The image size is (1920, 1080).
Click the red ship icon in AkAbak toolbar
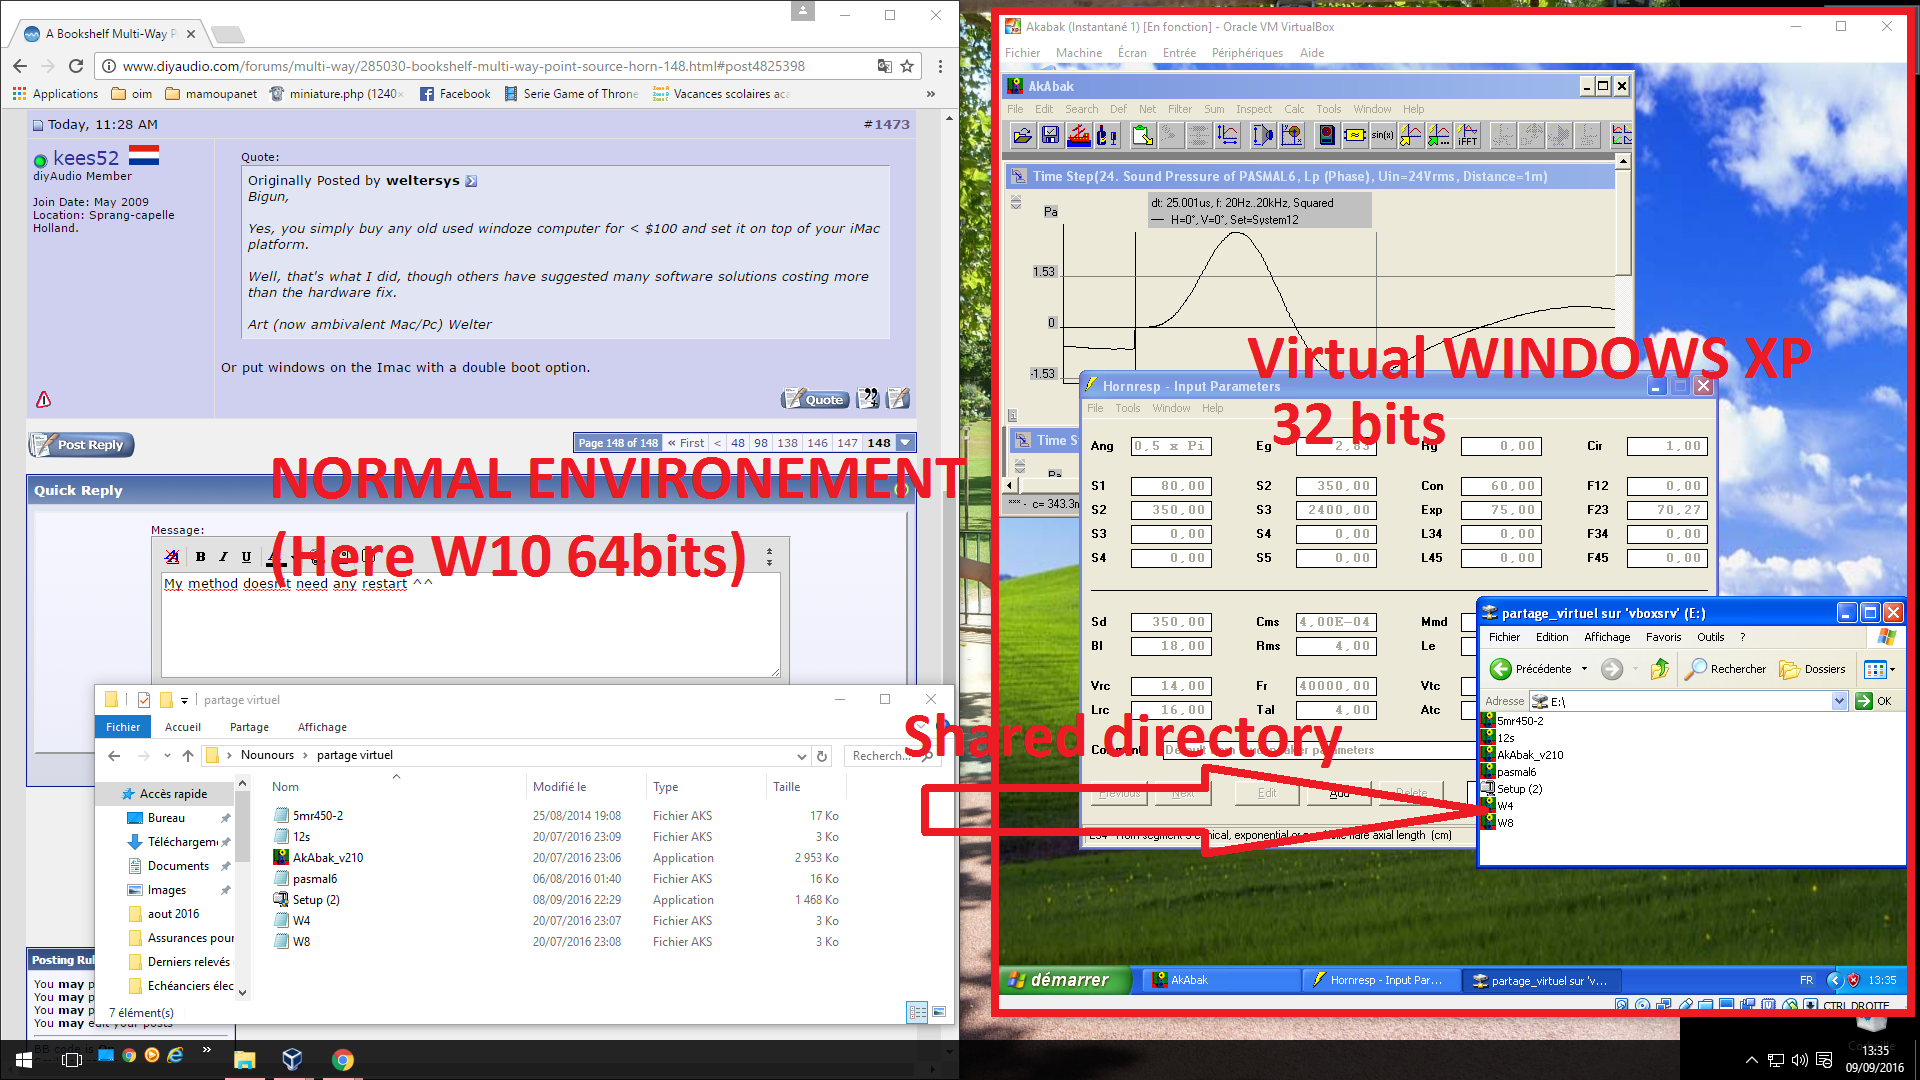click(x=1079, y=135)
